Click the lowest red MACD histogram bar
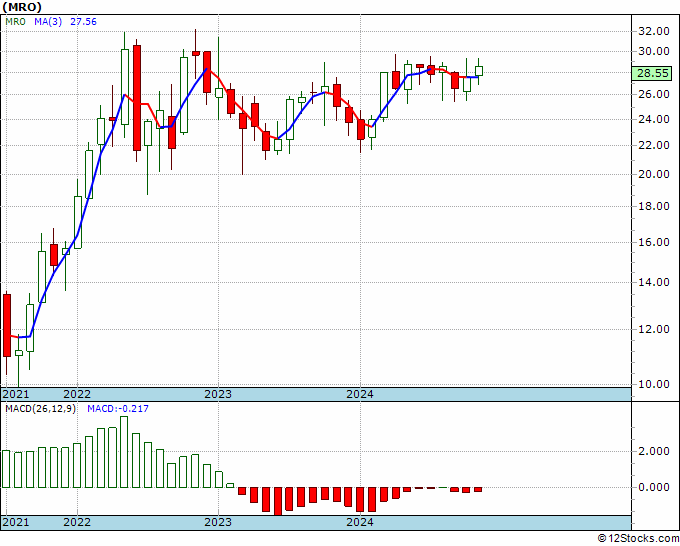This screenshot has height=546, width=680. 278,502
